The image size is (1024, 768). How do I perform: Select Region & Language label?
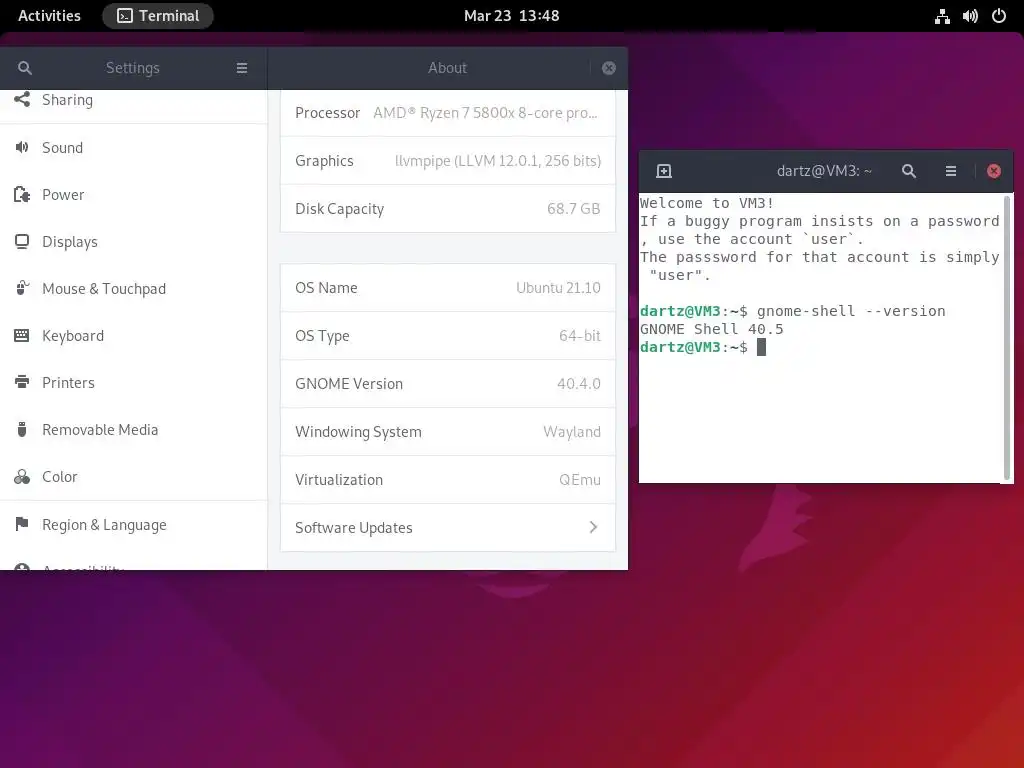coord(104,524)
